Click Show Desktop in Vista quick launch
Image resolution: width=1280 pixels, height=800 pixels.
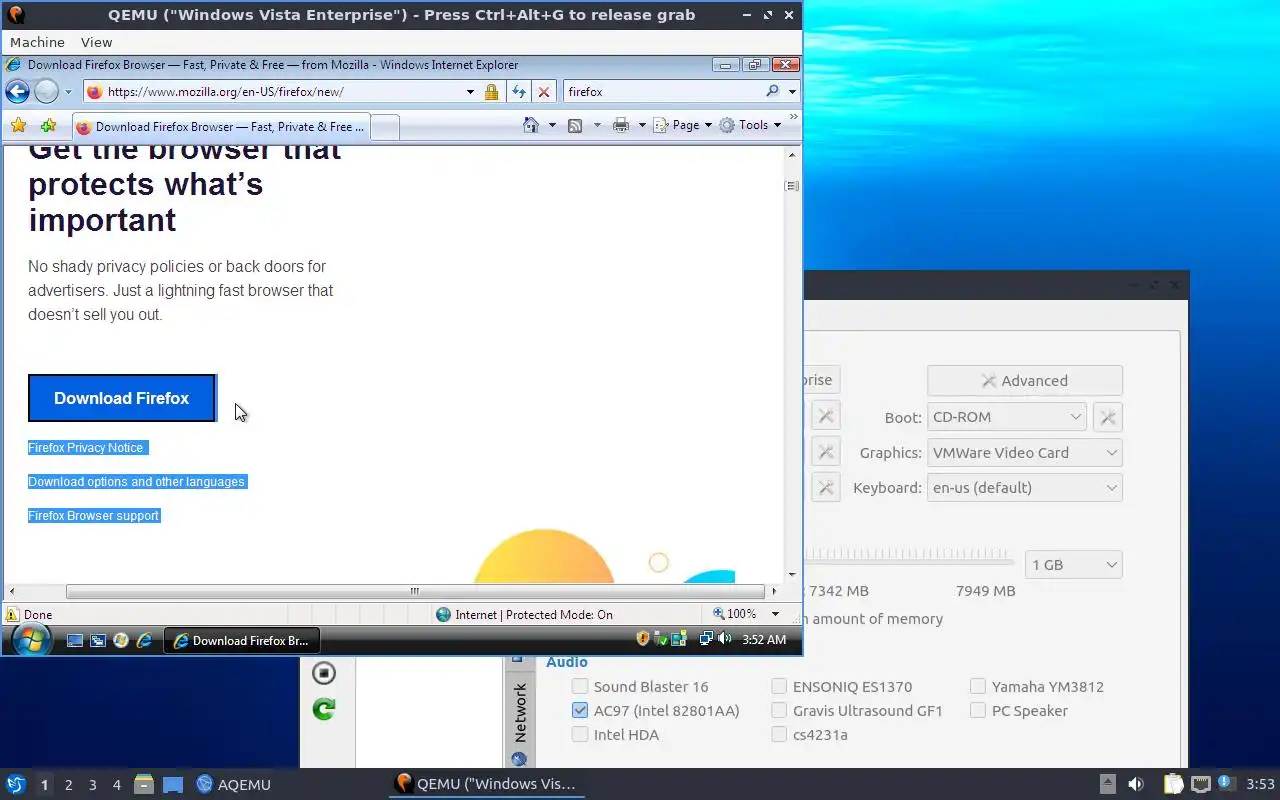[x=75, y=640]
